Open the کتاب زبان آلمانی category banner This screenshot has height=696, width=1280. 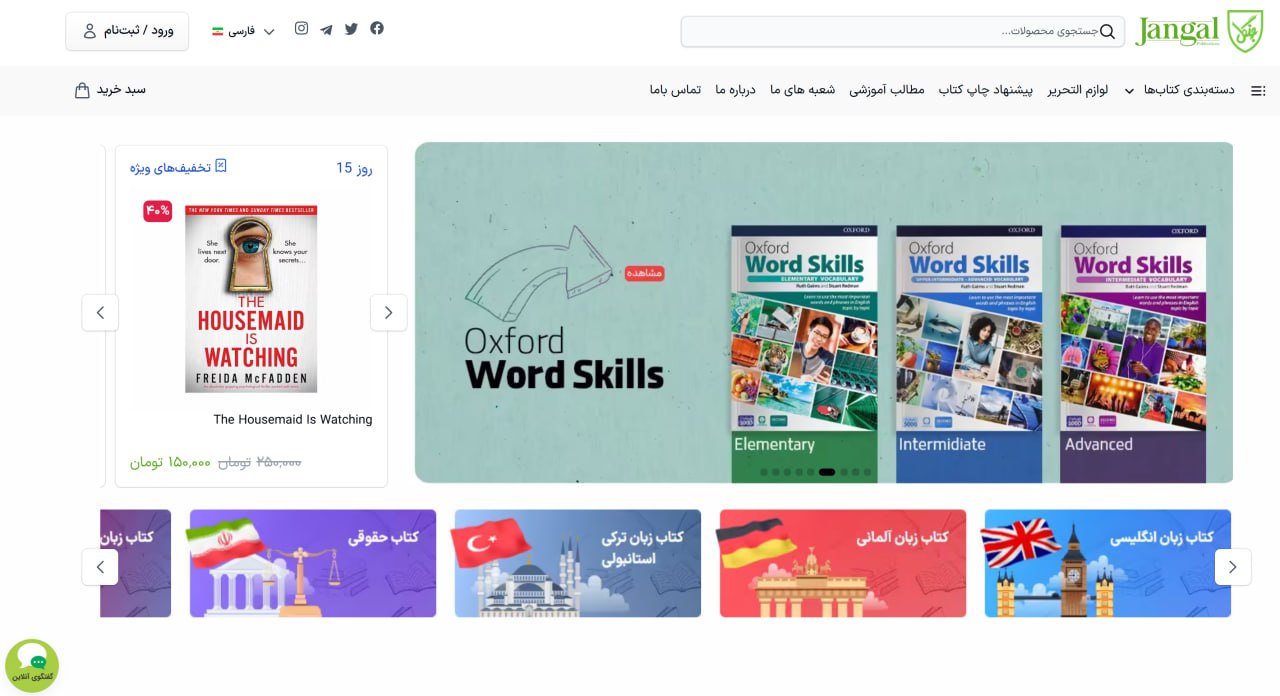click(x=843, y=563)
